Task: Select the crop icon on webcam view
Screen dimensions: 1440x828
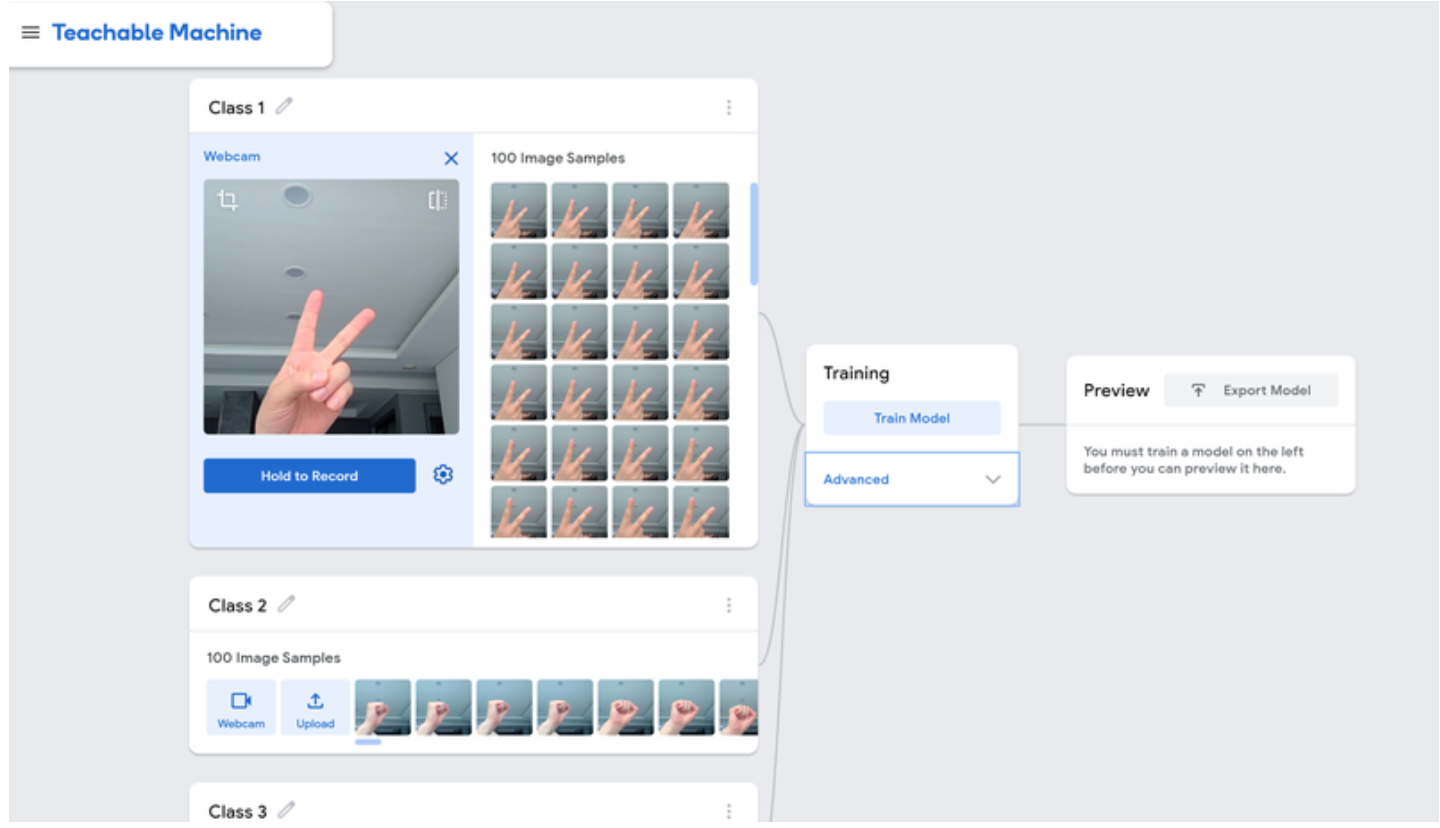Action: [x=228, y=201]
